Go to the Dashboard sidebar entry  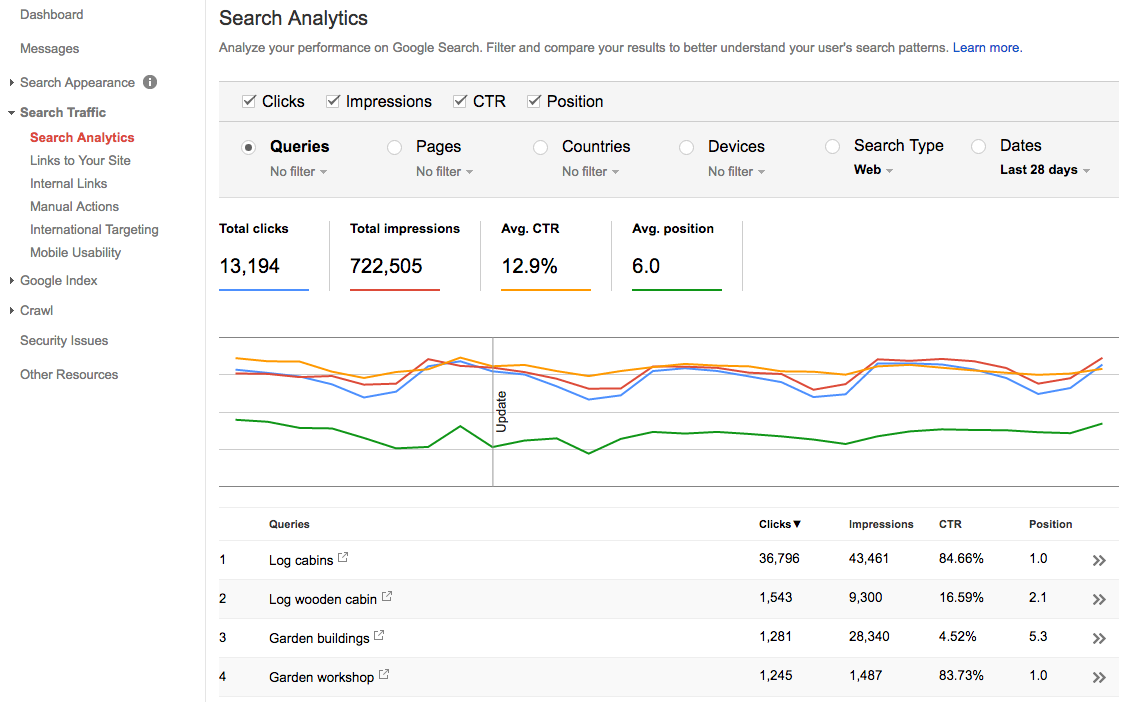51,14
